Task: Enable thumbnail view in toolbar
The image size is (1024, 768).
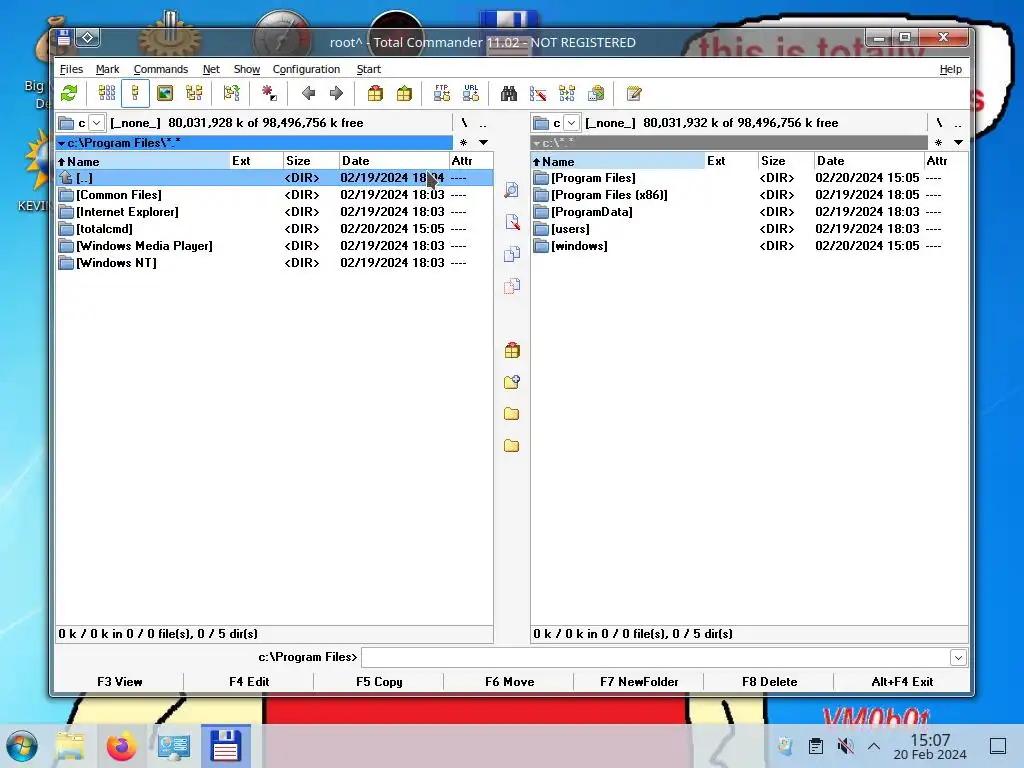Action: click(165, 93)
